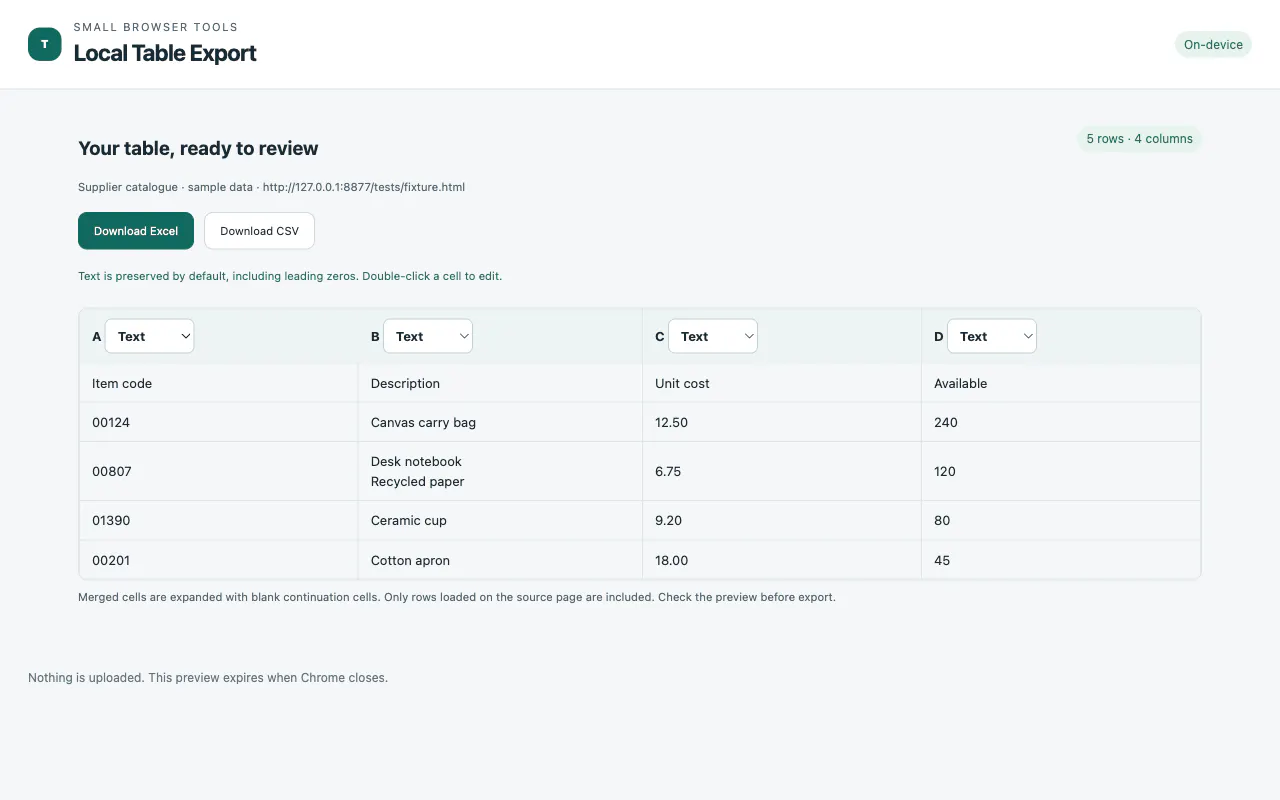1280x800 pixels.
Task: Select the Canvas carry bag cell
Action: pos(500,422)
